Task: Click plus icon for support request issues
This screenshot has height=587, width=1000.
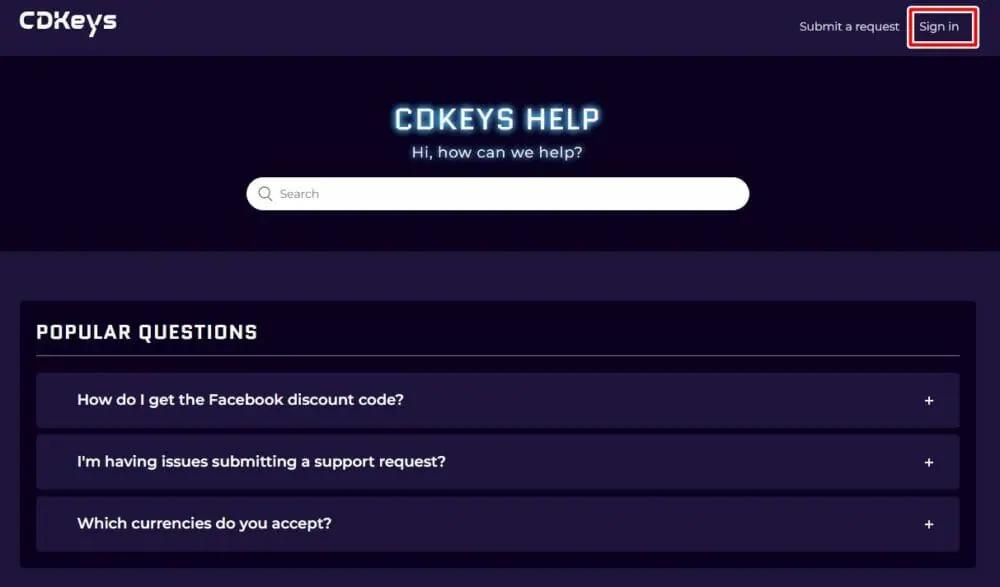Action: pos(929,463)
